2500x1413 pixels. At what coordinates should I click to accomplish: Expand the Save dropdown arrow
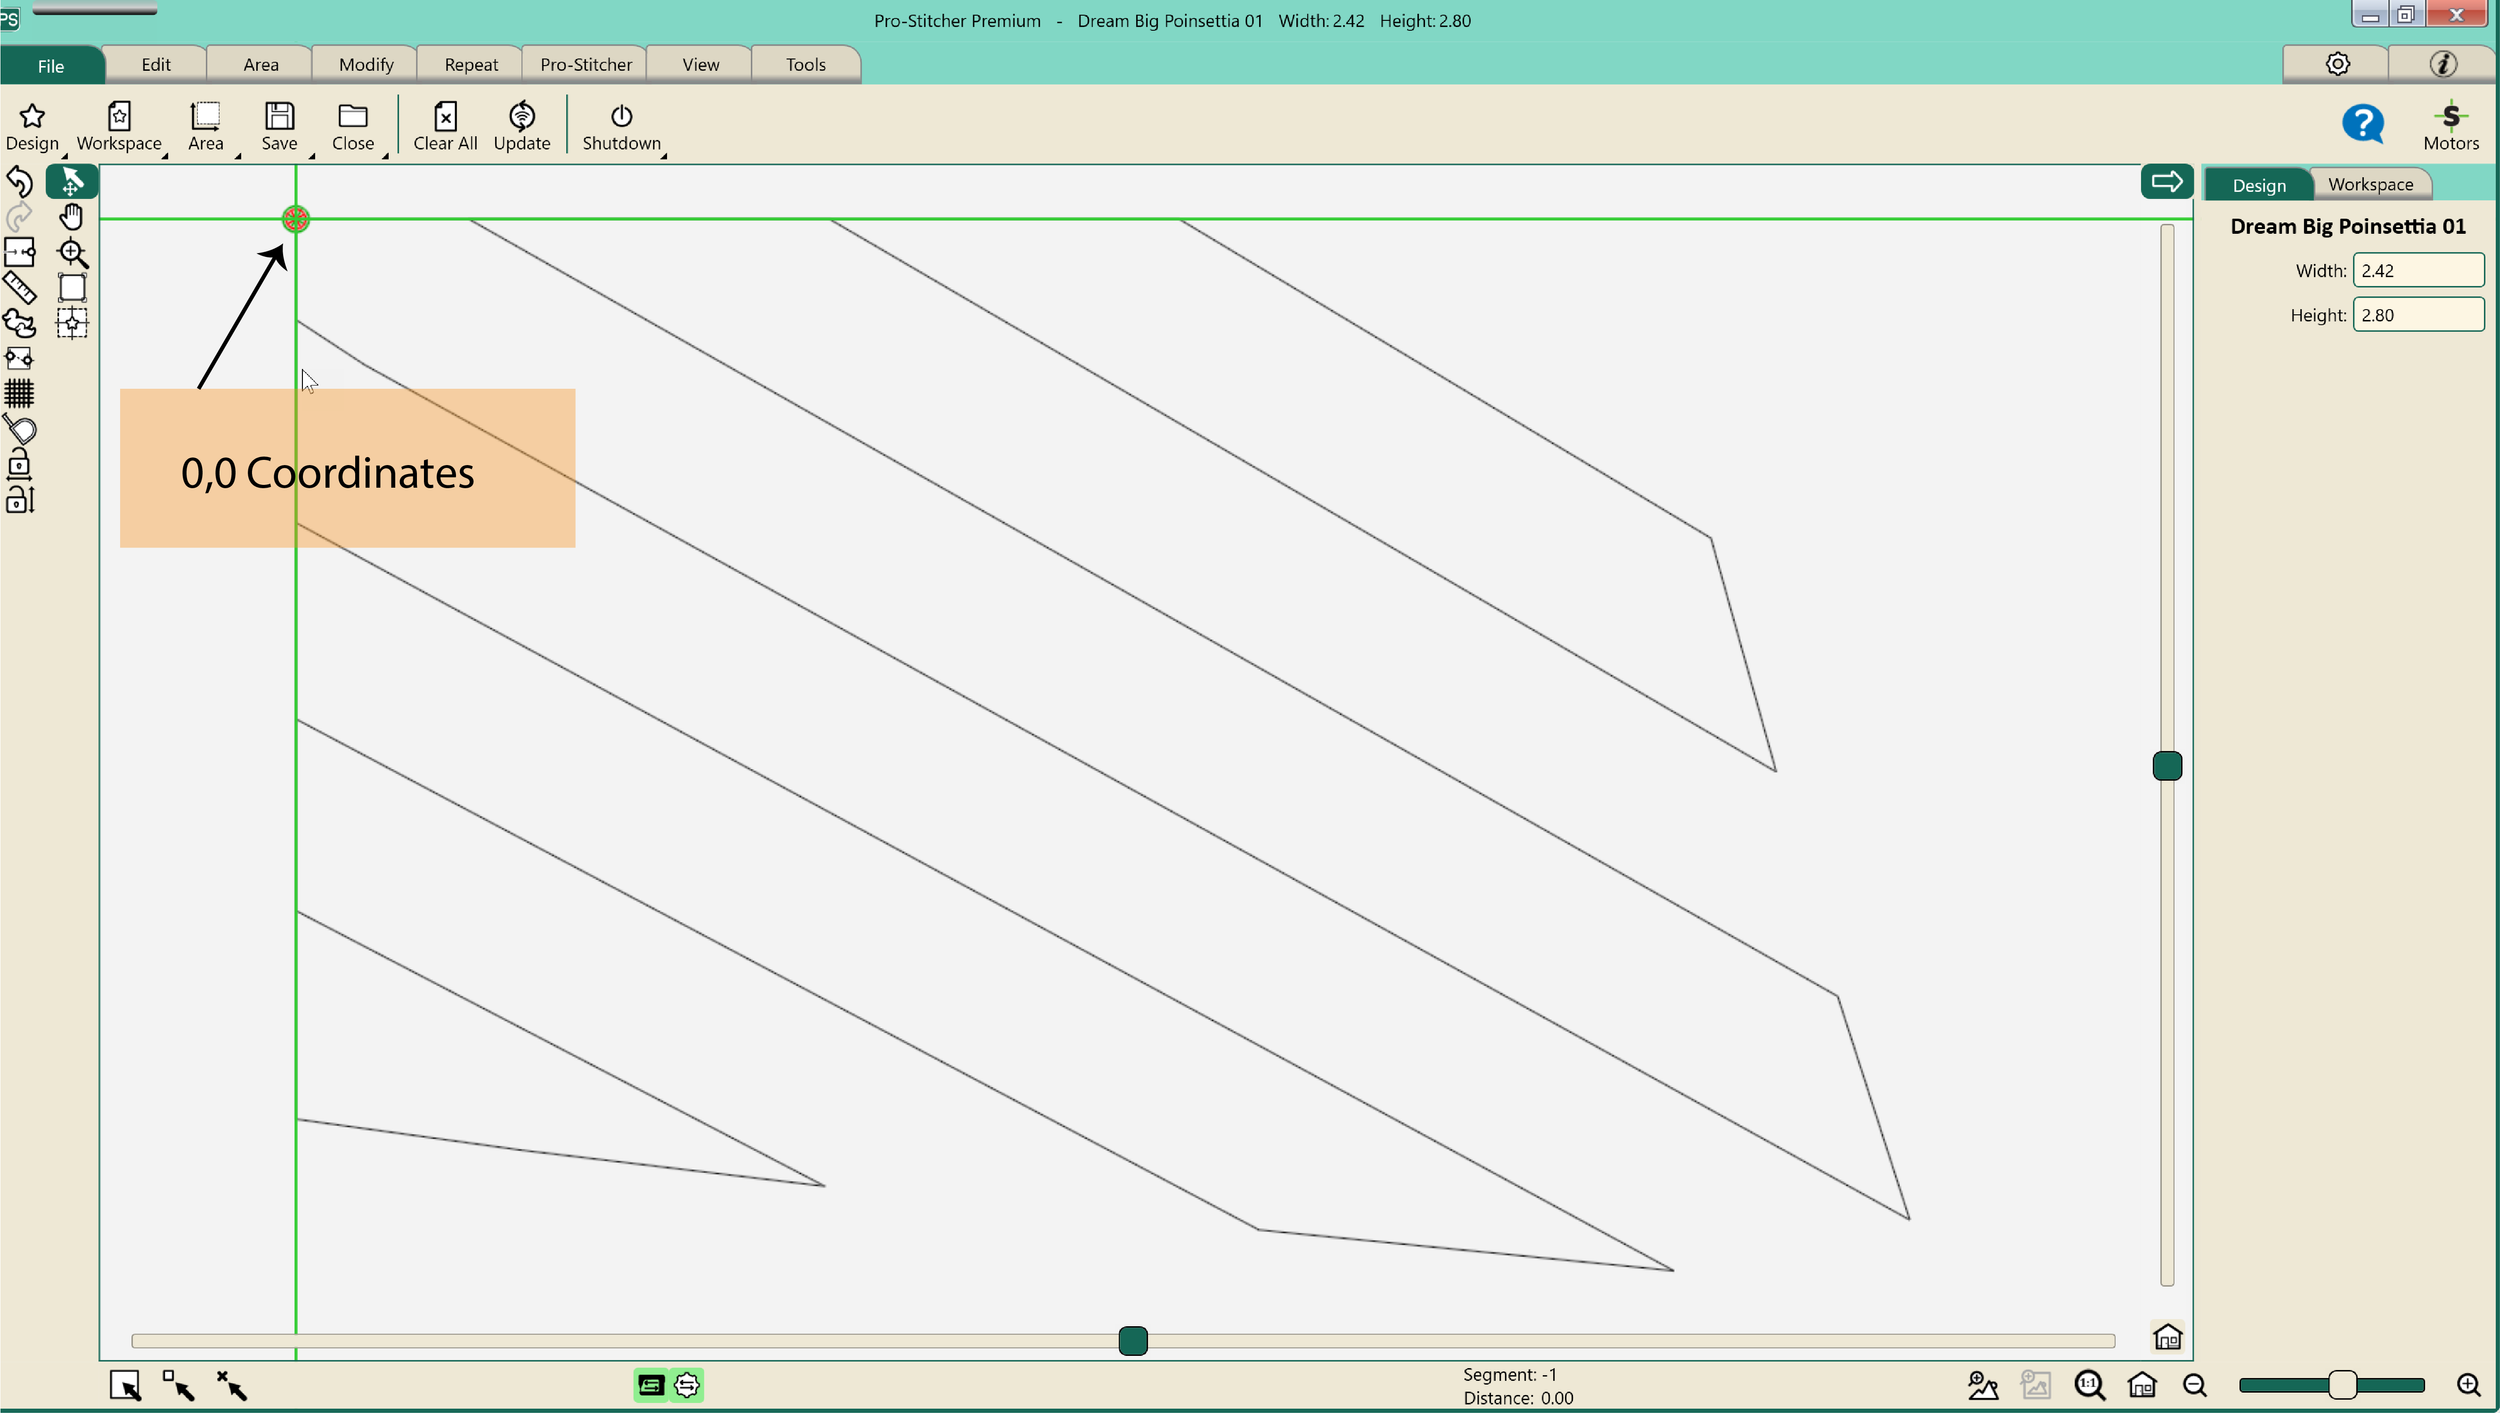pos(312,156)
